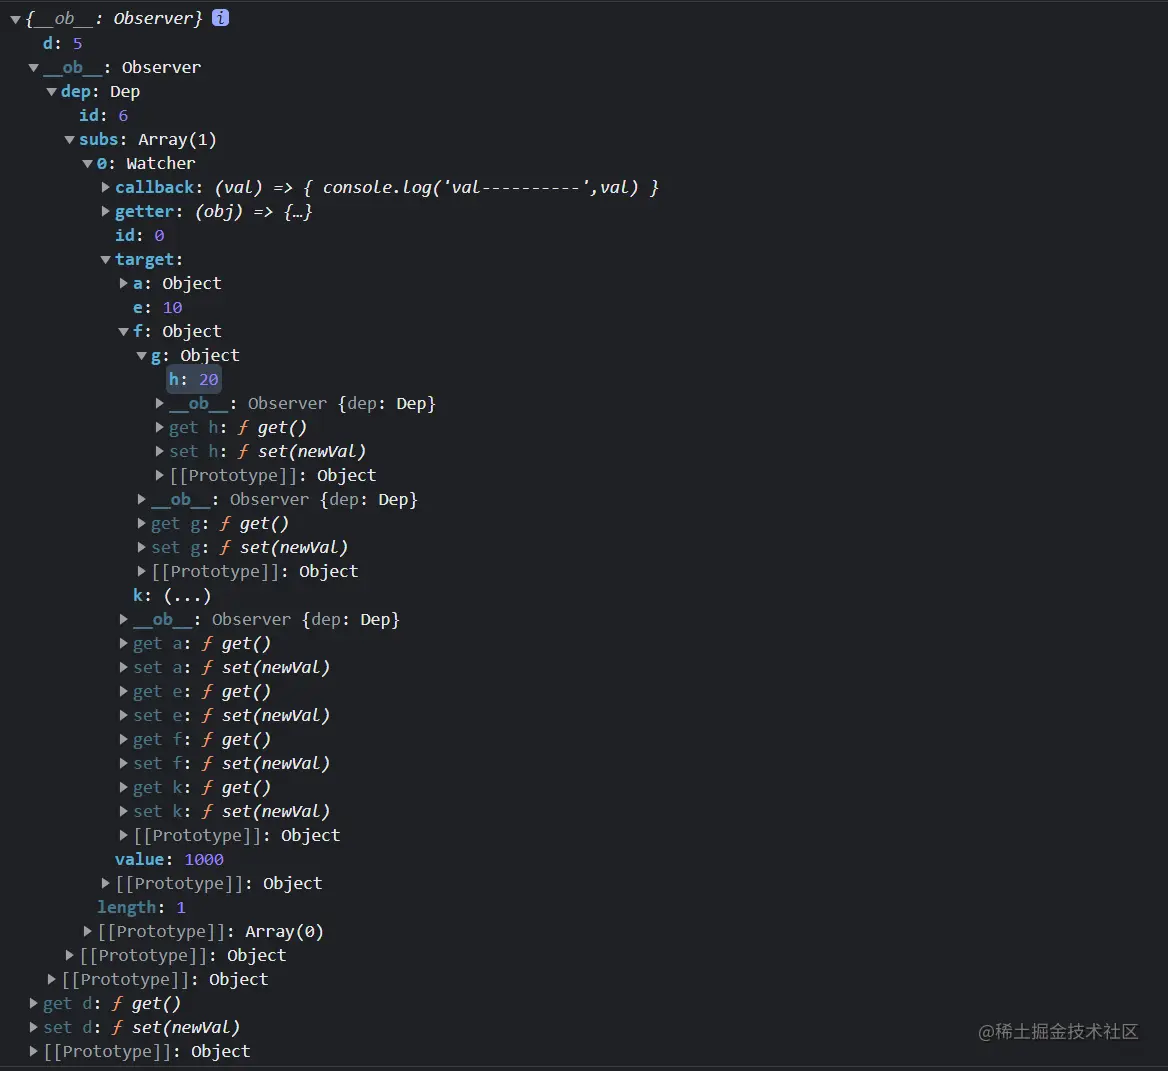The height and width of the screenshot is (1071, 1168).
Task: Expand [[Prototype]]: Object just above get d
Action: (x=51, y=979)
